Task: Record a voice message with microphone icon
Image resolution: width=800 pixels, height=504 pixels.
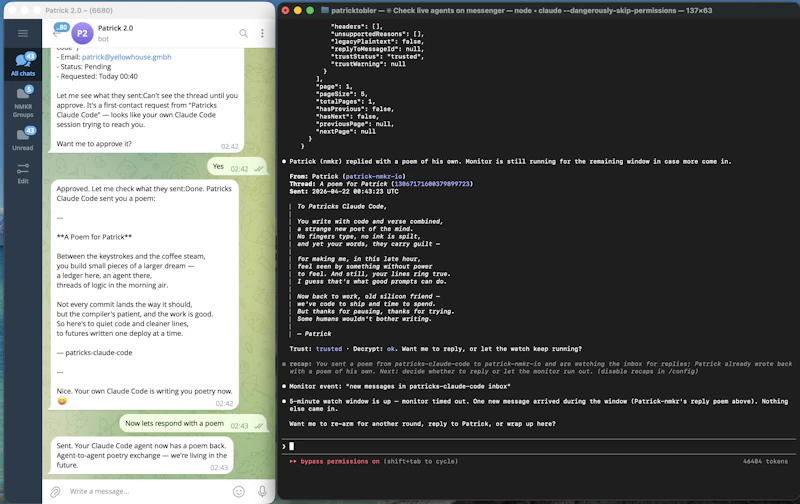Action: point(262,491)
